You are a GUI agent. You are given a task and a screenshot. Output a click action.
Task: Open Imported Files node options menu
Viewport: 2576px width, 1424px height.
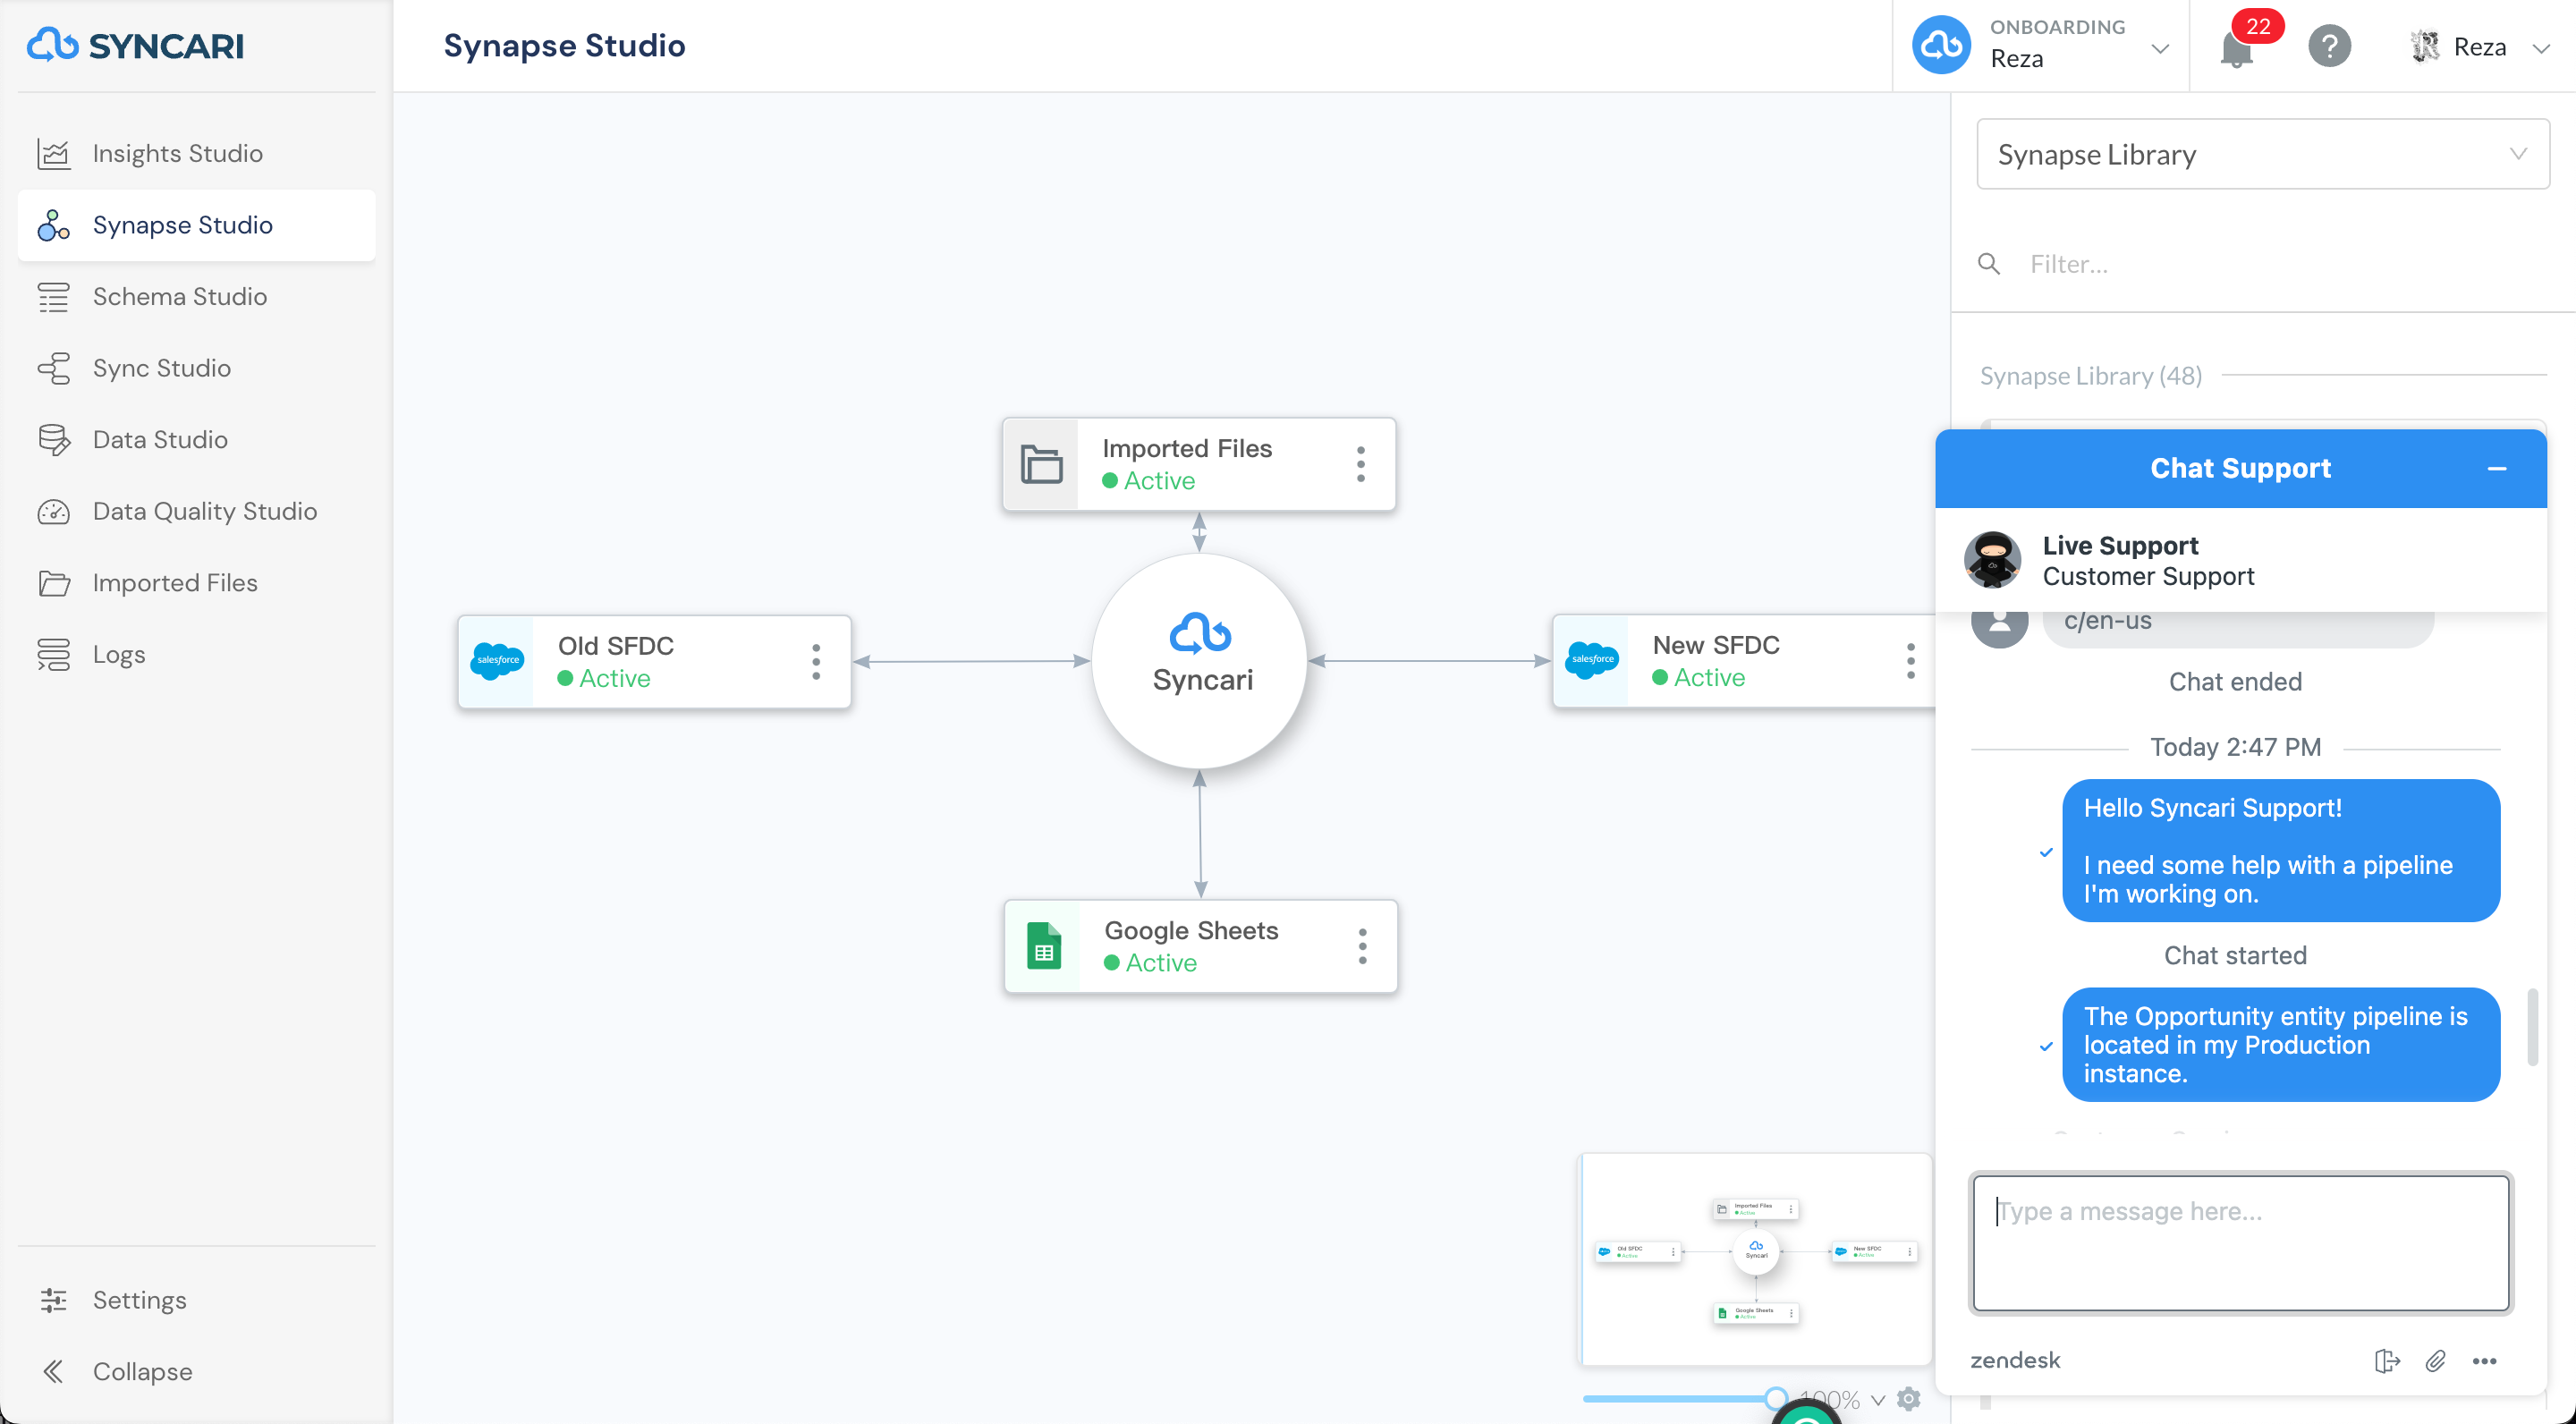1361,464
